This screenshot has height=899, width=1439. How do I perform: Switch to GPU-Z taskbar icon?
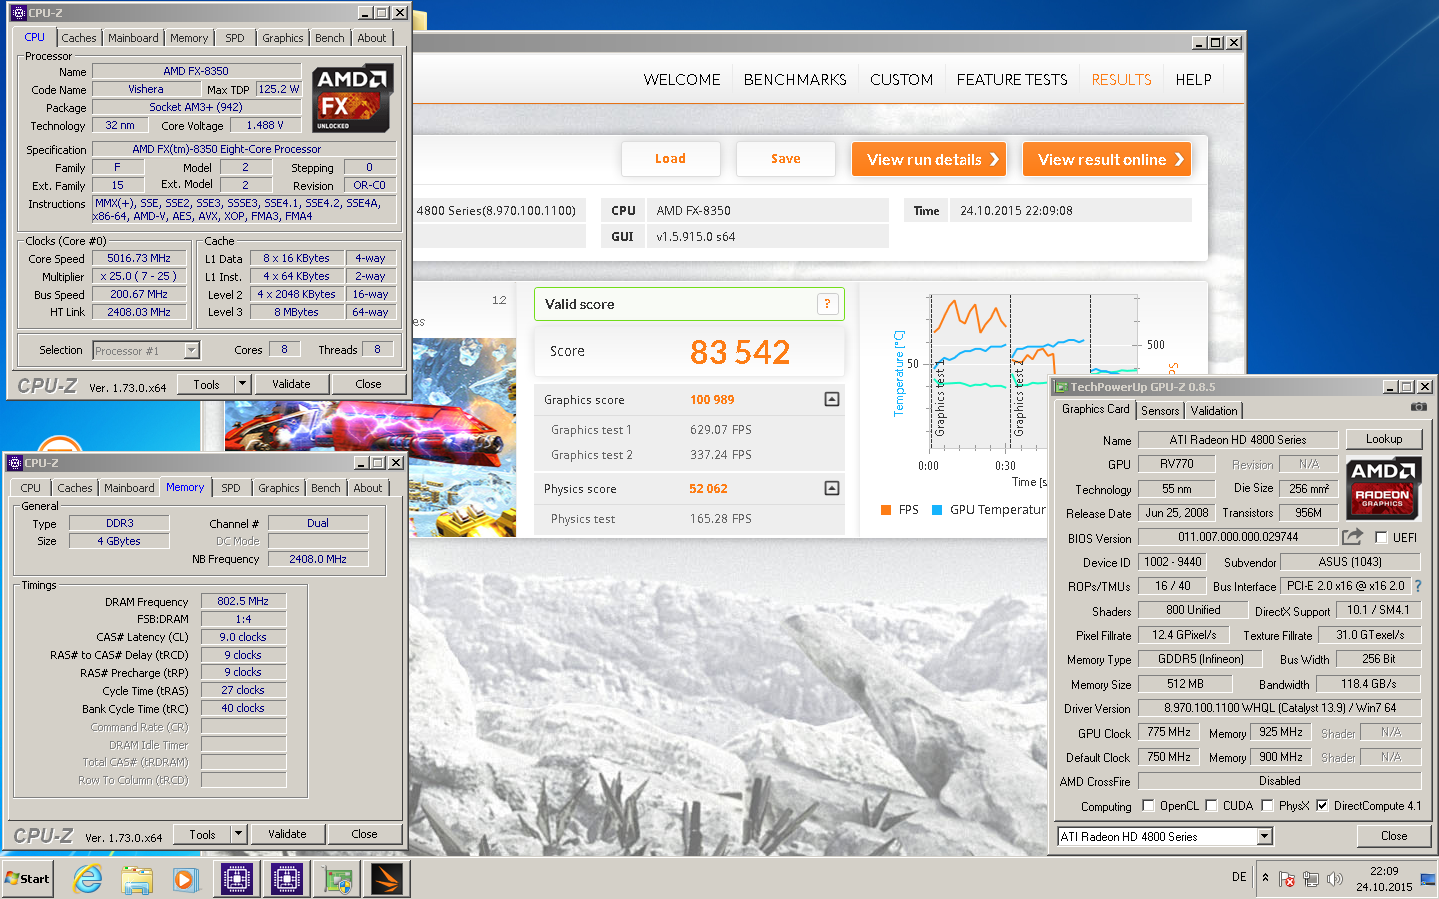pyautogui.click(x=337, y=879)
